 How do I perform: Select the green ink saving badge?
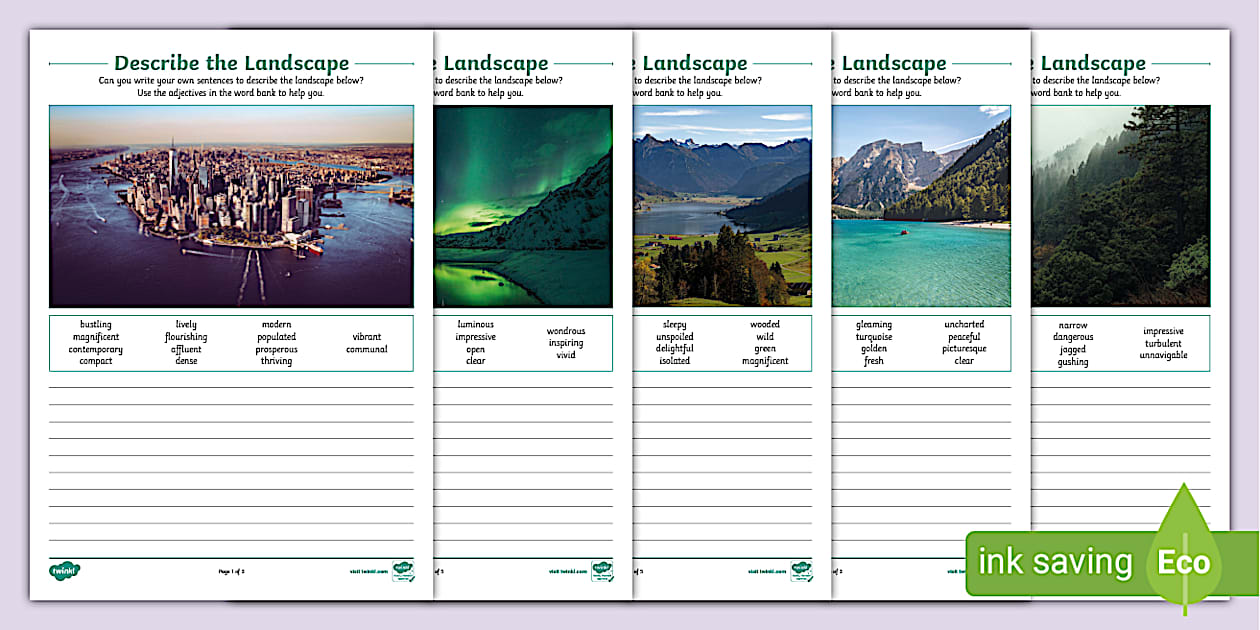point(1060,562)
